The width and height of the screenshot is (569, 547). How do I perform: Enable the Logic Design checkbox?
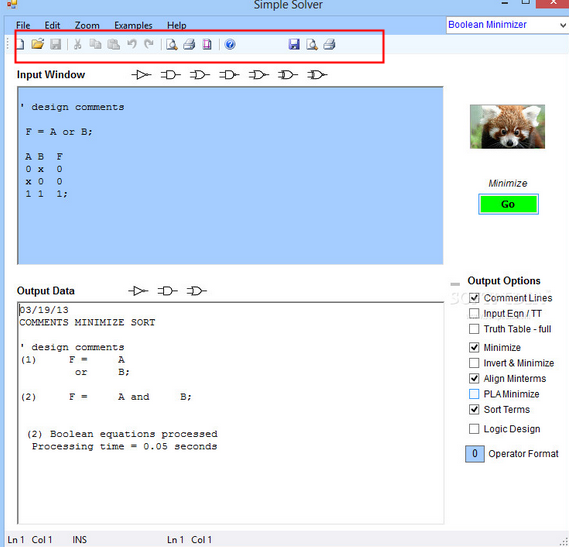pyautogui.click(x=474, y=429)
